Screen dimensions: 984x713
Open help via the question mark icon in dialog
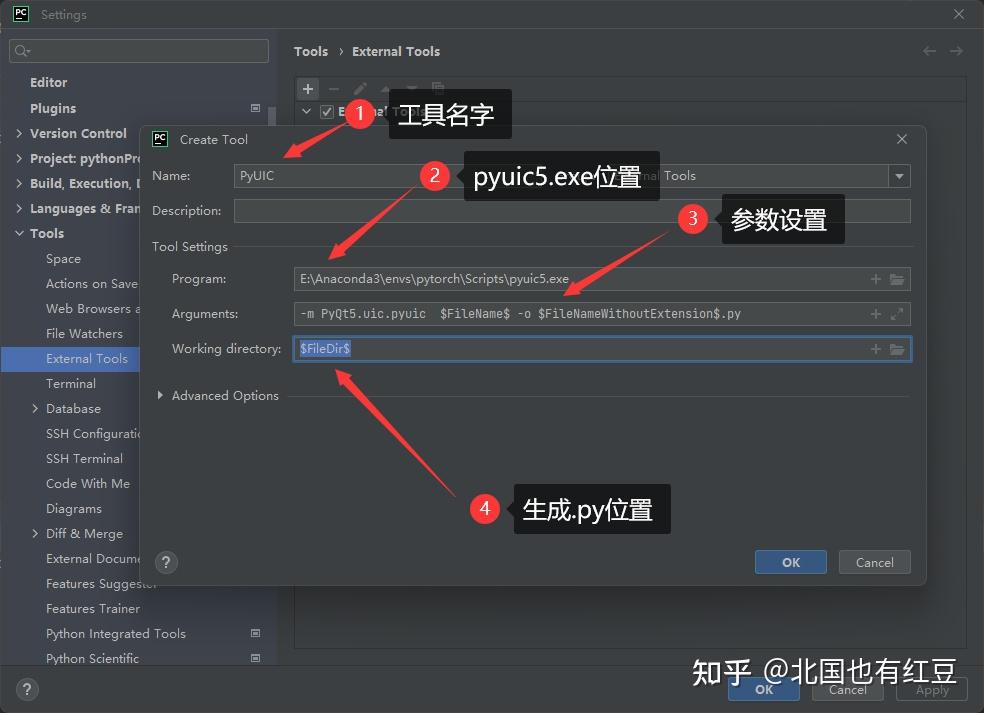[x=166, y=562]
